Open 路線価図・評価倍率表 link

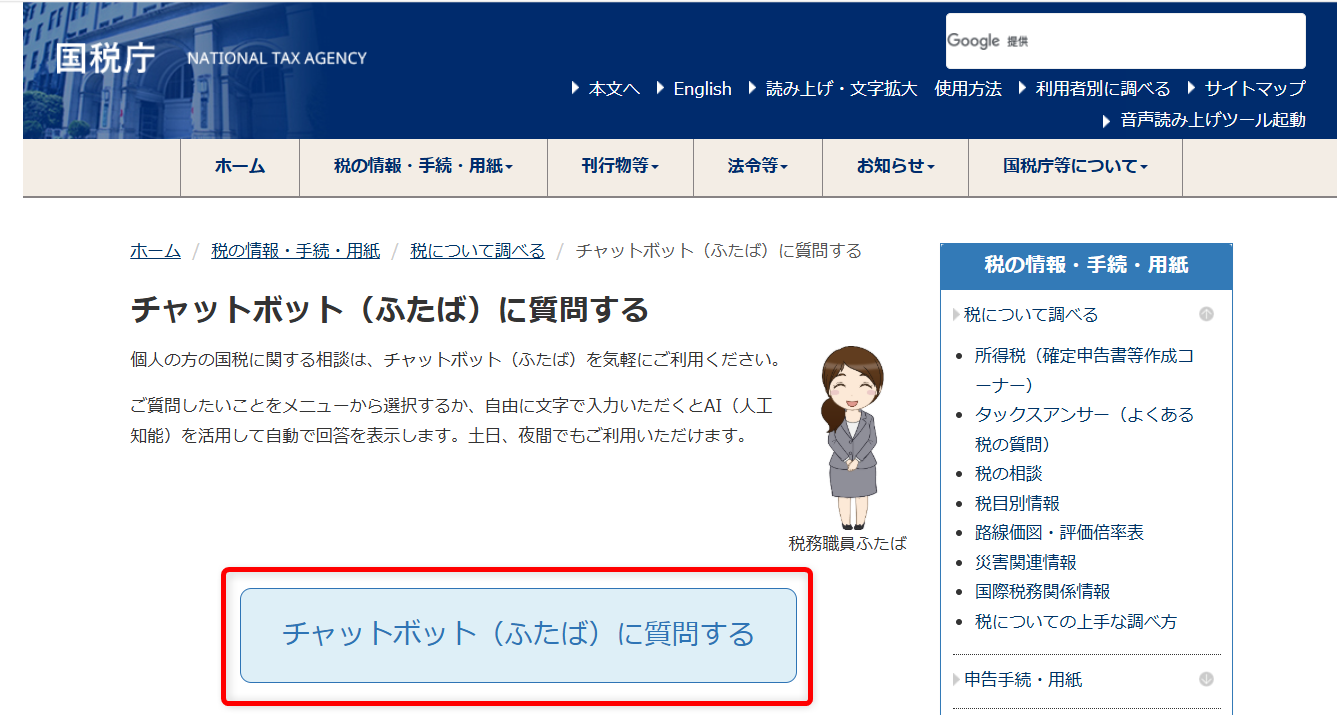pos(1059,533)
